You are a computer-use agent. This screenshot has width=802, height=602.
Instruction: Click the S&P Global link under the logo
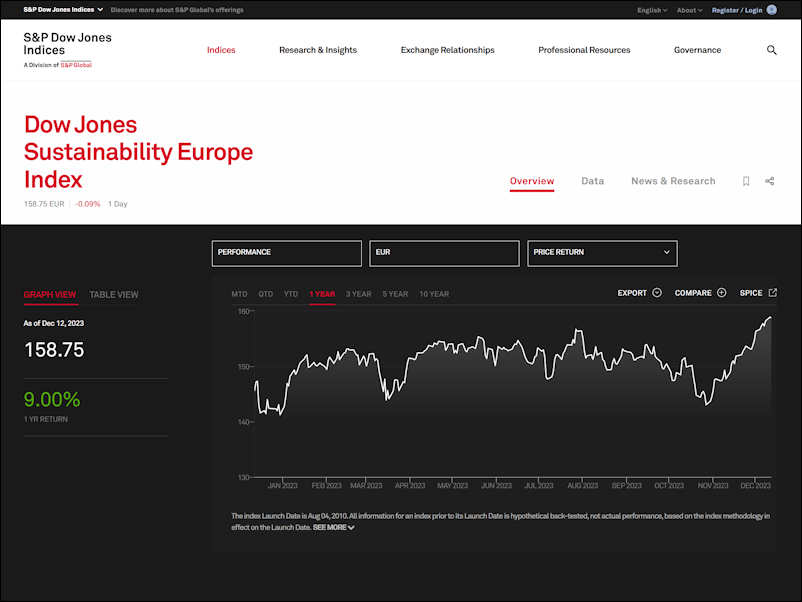(76, 65)
